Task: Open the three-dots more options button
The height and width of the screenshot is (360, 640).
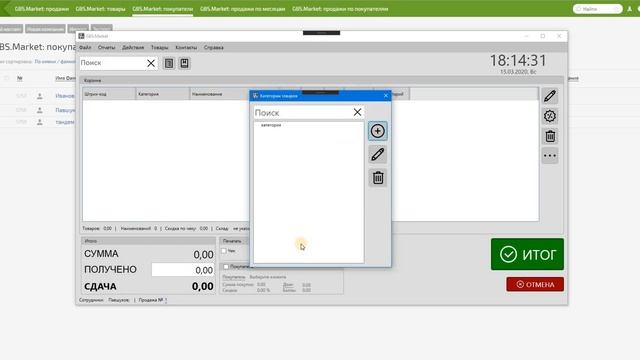Action: pyautogui.click(x=550, y=156)
